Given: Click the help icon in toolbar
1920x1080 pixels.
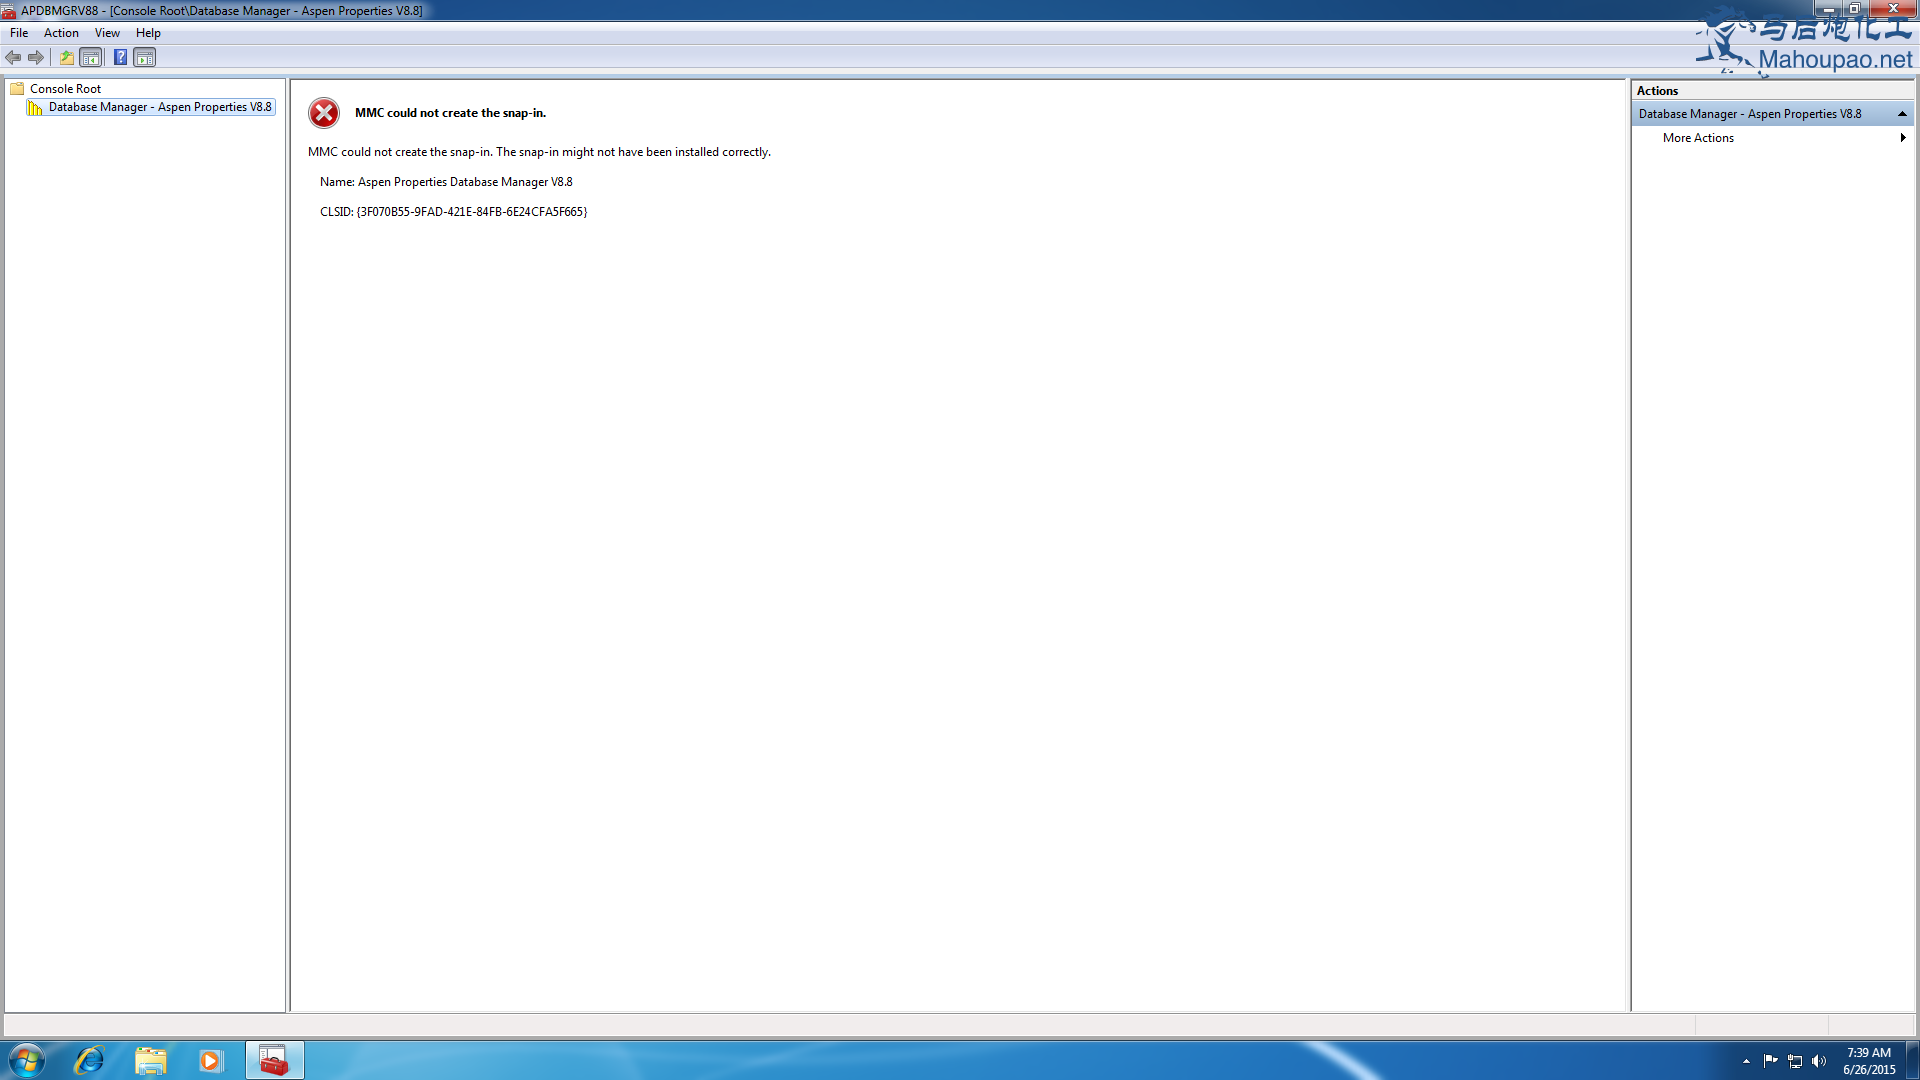Looking at the screenshot, I should [120, 57].
